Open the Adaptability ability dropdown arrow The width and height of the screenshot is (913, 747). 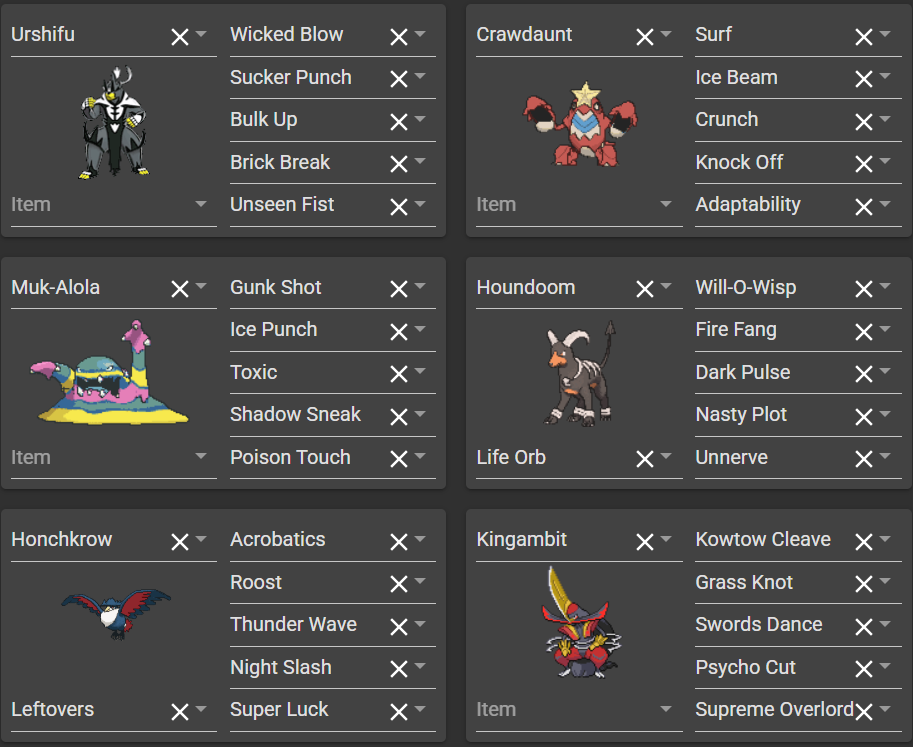[885, 204]
